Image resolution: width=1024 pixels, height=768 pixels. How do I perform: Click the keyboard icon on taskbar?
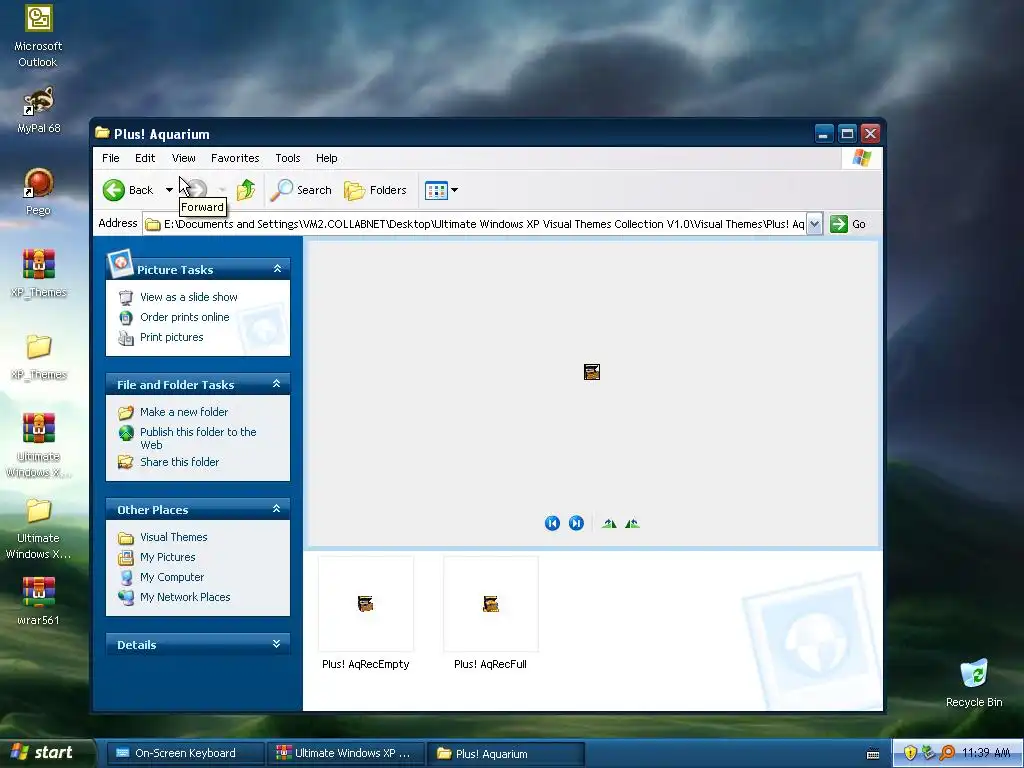click(872, 754)
